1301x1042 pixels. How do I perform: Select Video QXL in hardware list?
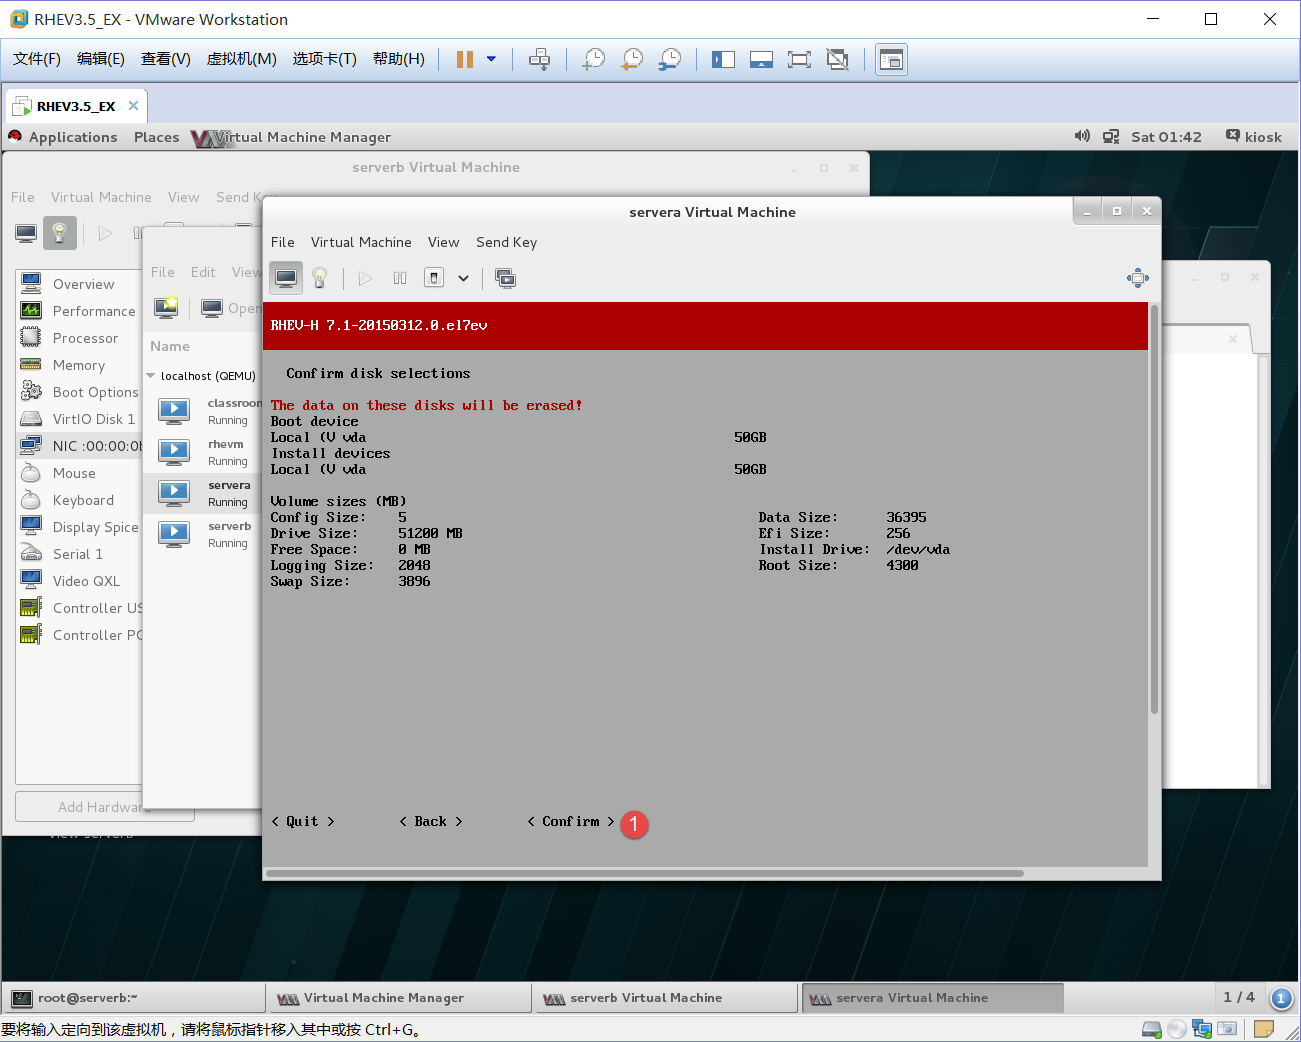click(80, 581)
